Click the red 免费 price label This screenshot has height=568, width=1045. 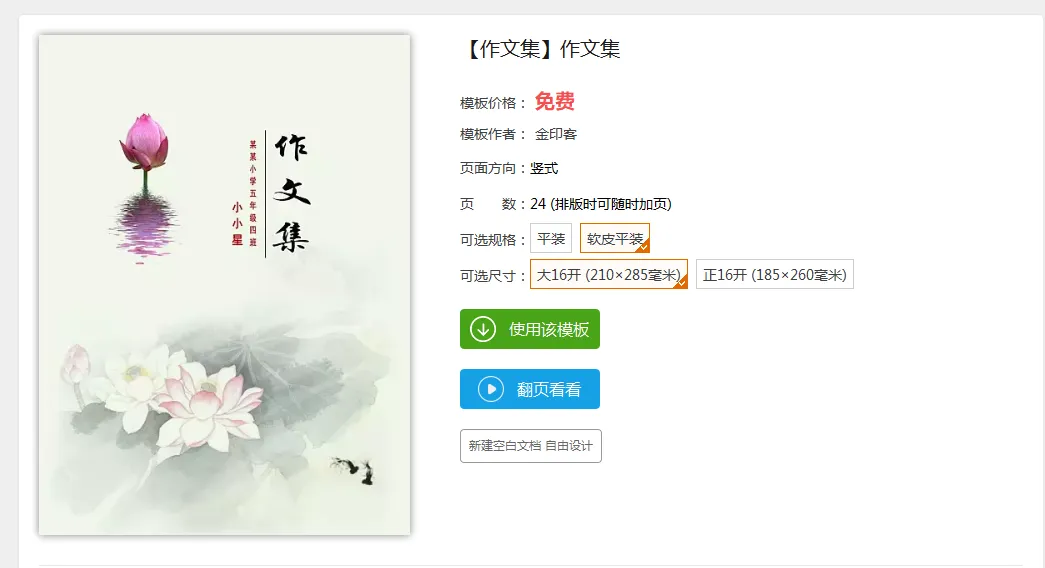554,101
